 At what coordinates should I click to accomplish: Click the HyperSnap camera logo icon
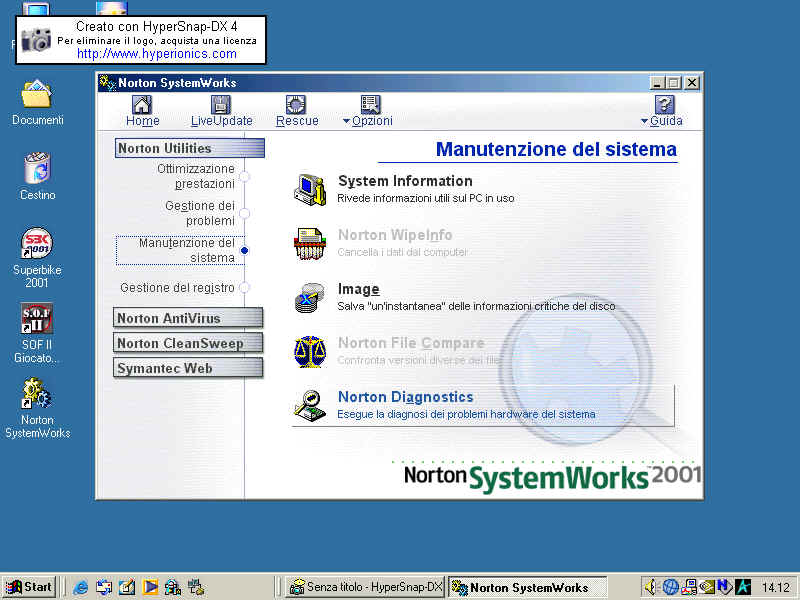pos(36,40)
